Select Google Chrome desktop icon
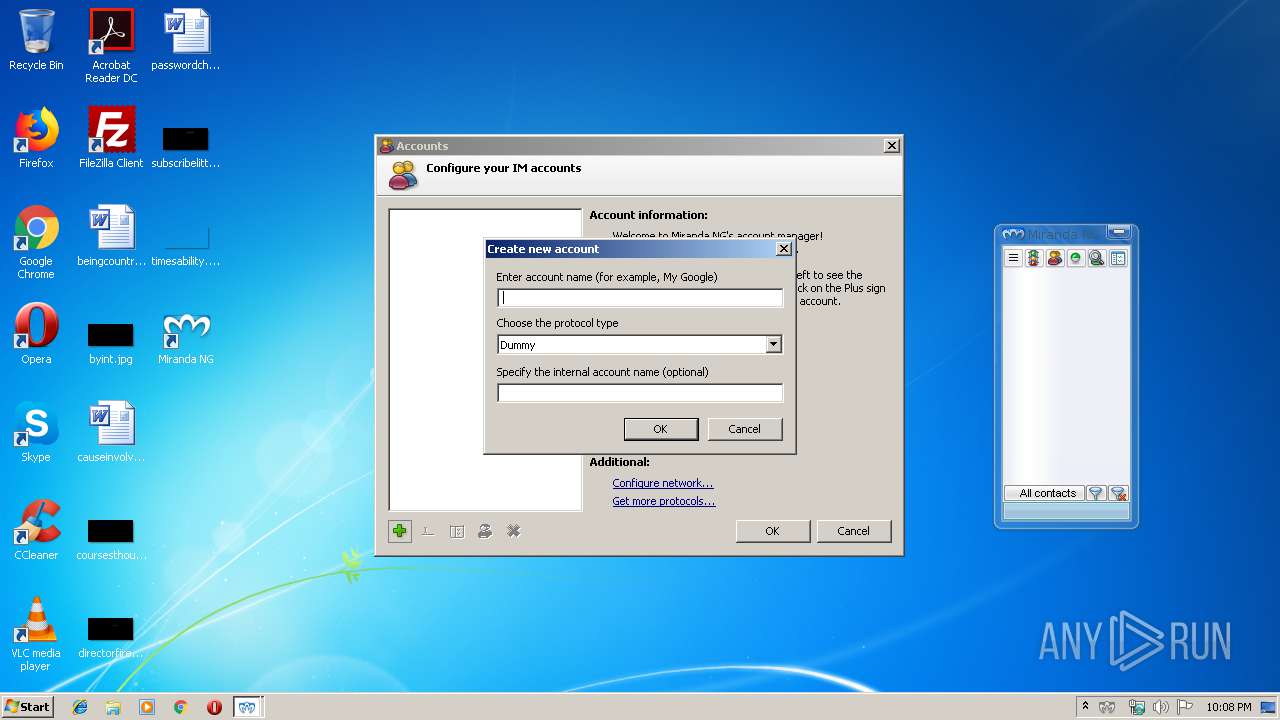Image resolution: width=1280 pixels, height=720 pixels. [36, 242]
